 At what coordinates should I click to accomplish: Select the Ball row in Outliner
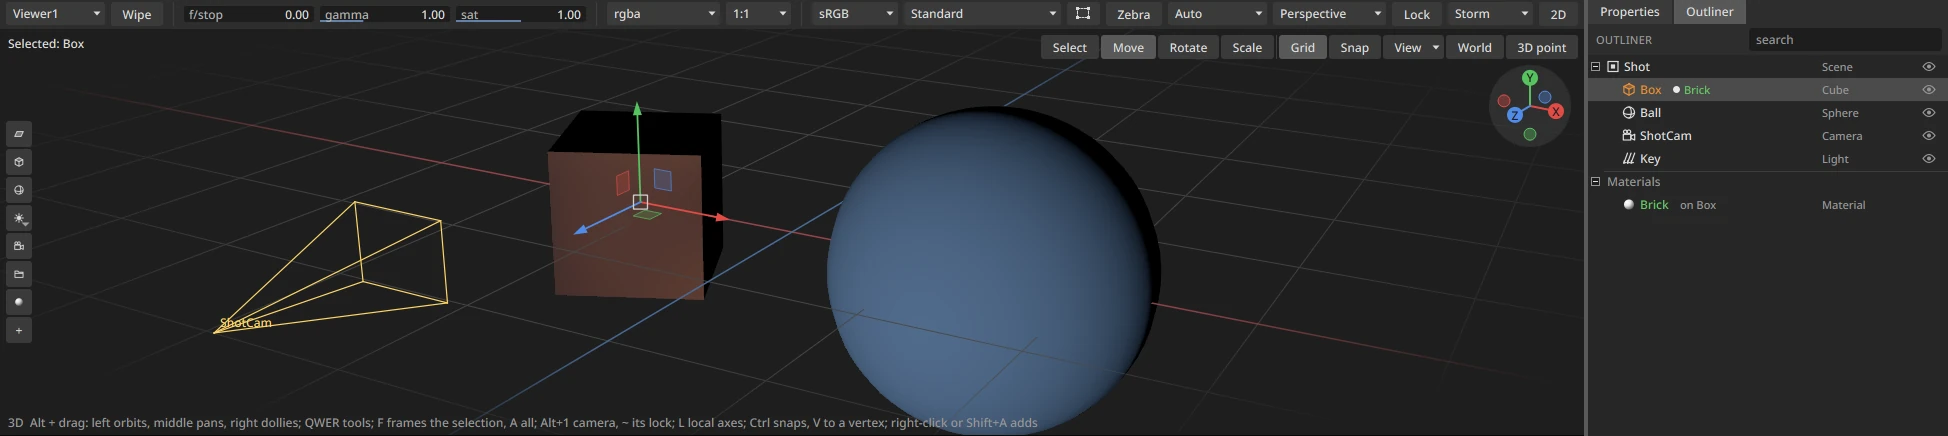coord(1767,113)
